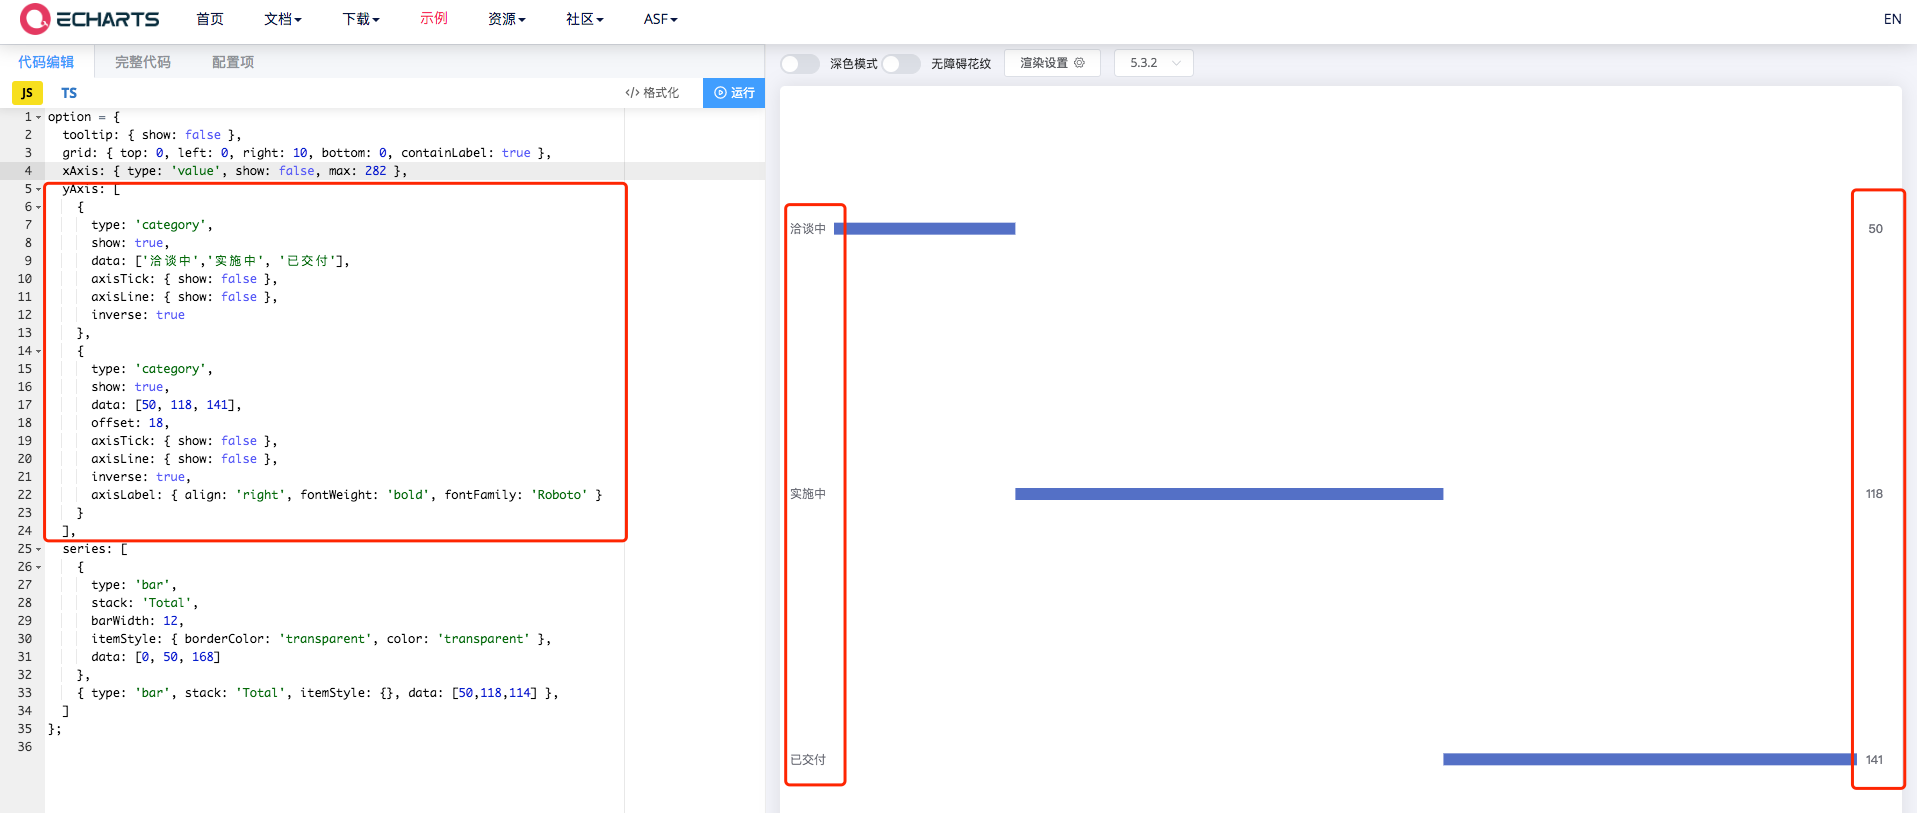1917x813 pixels.
Task: Click the 已交付 bar in chart
Action: point(1650,760)
